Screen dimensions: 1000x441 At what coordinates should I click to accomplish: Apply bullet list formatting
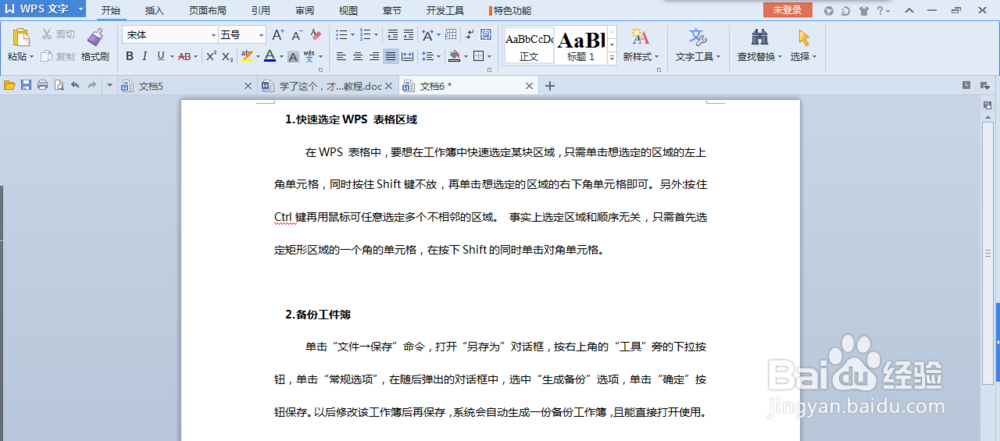(x=342, y=34)
